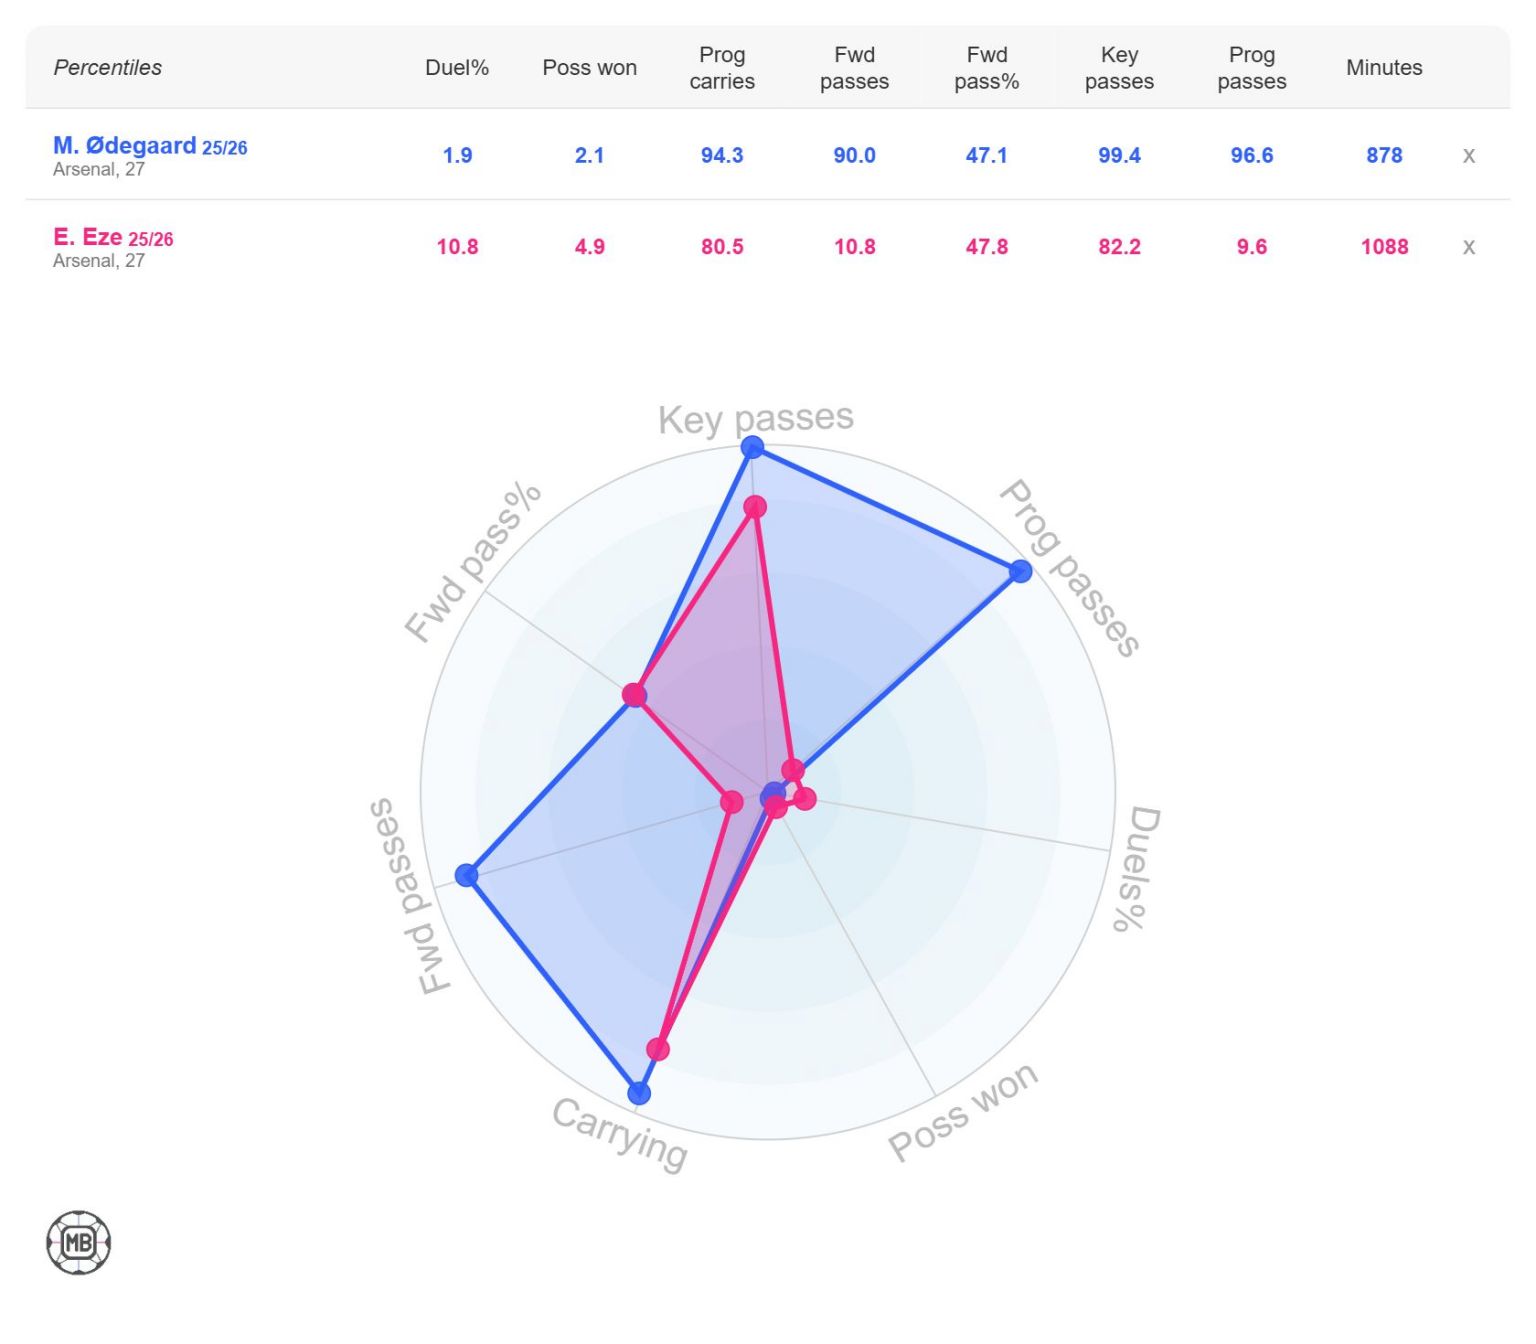This screenshot has height=1344, width=1536.
Task: Open the M. Ødegaard player name link
Action: click(x=125, y=146)
